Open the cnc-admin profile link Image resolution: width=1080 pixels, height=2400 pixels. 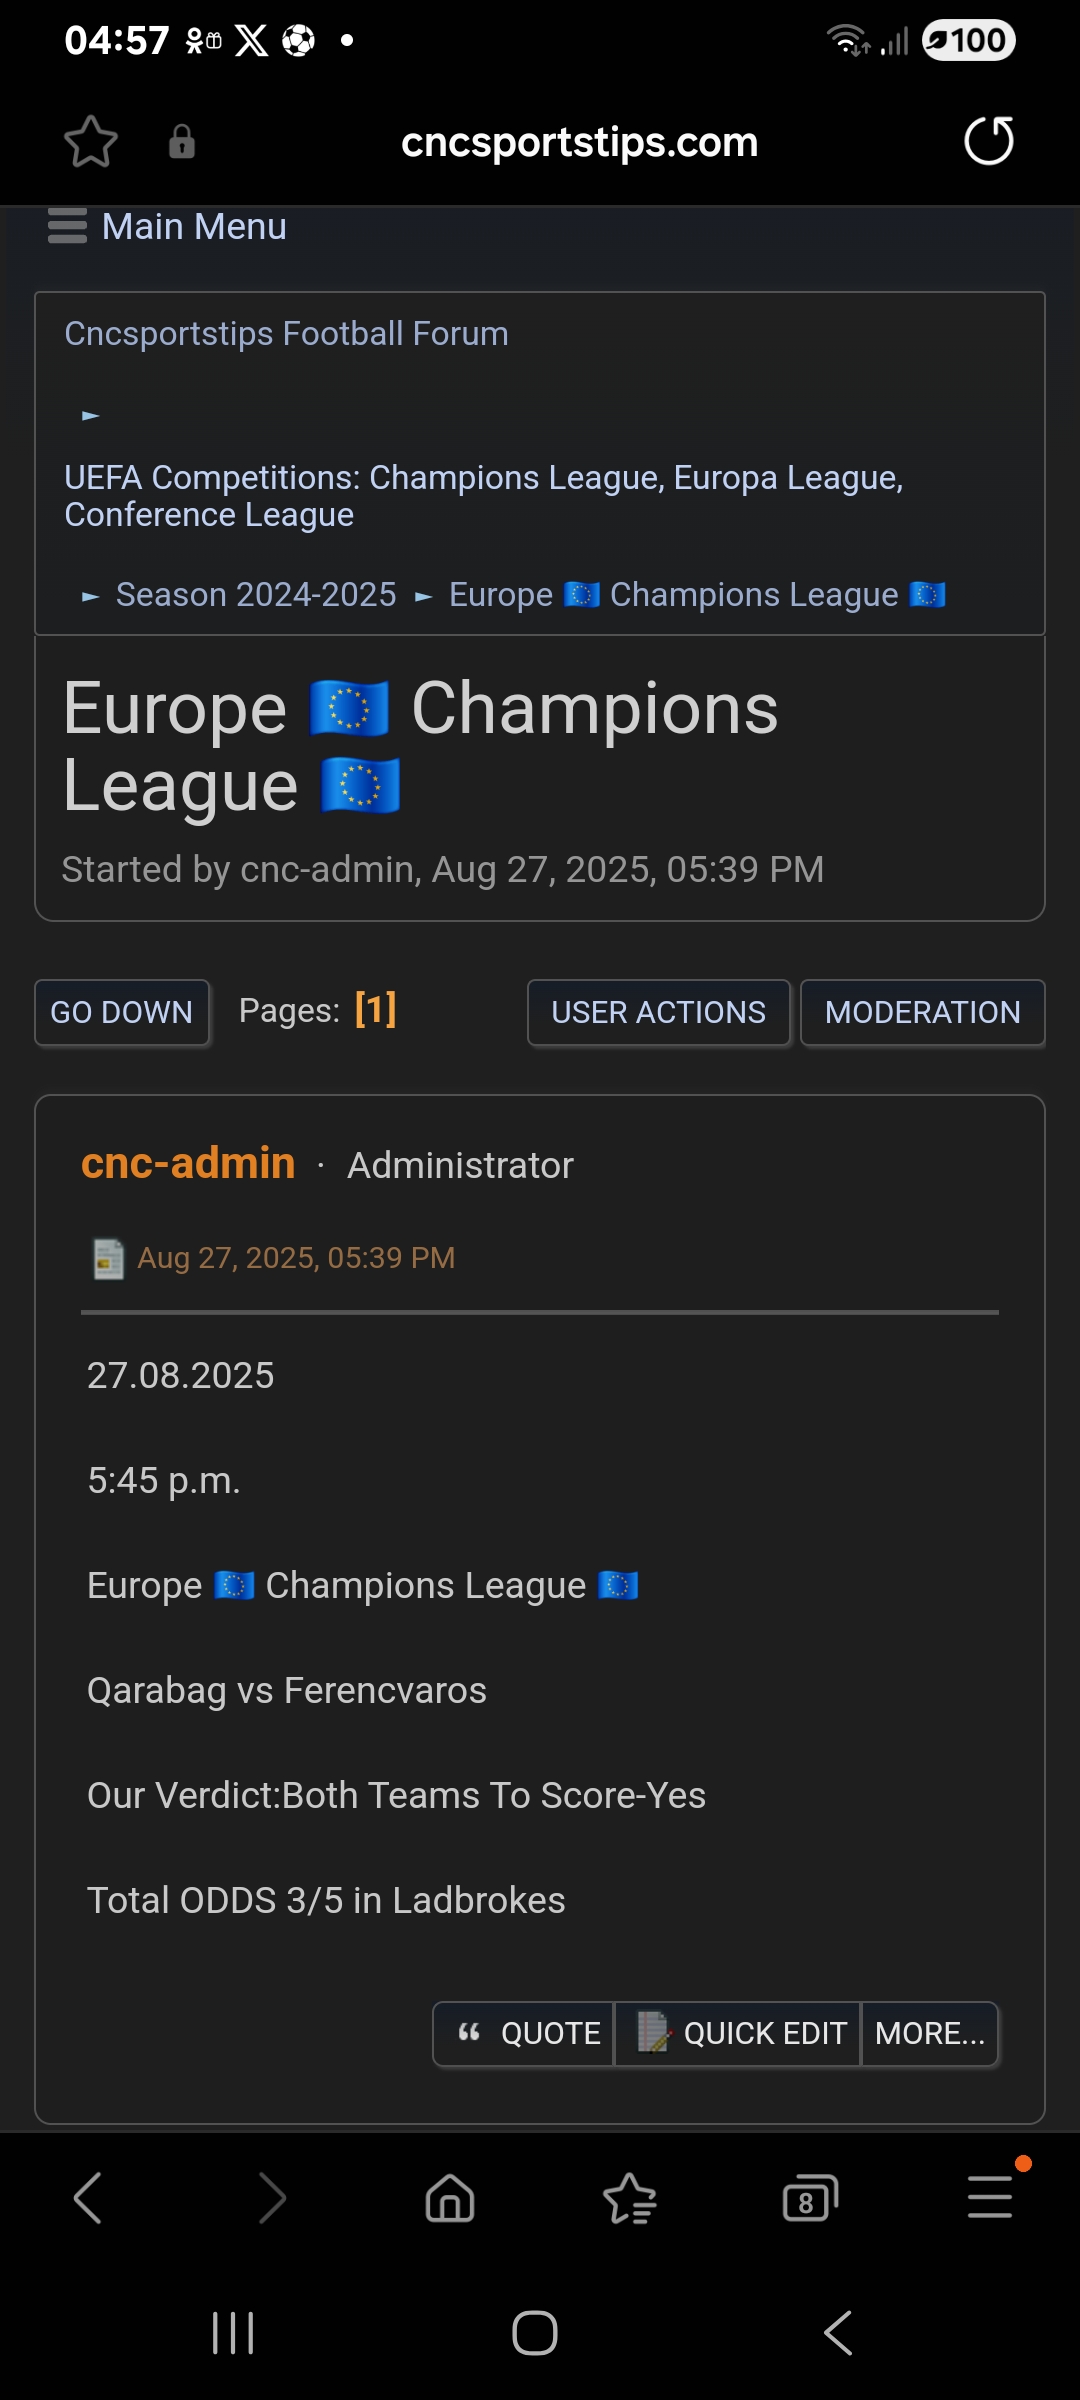(x=188, y=1163)
